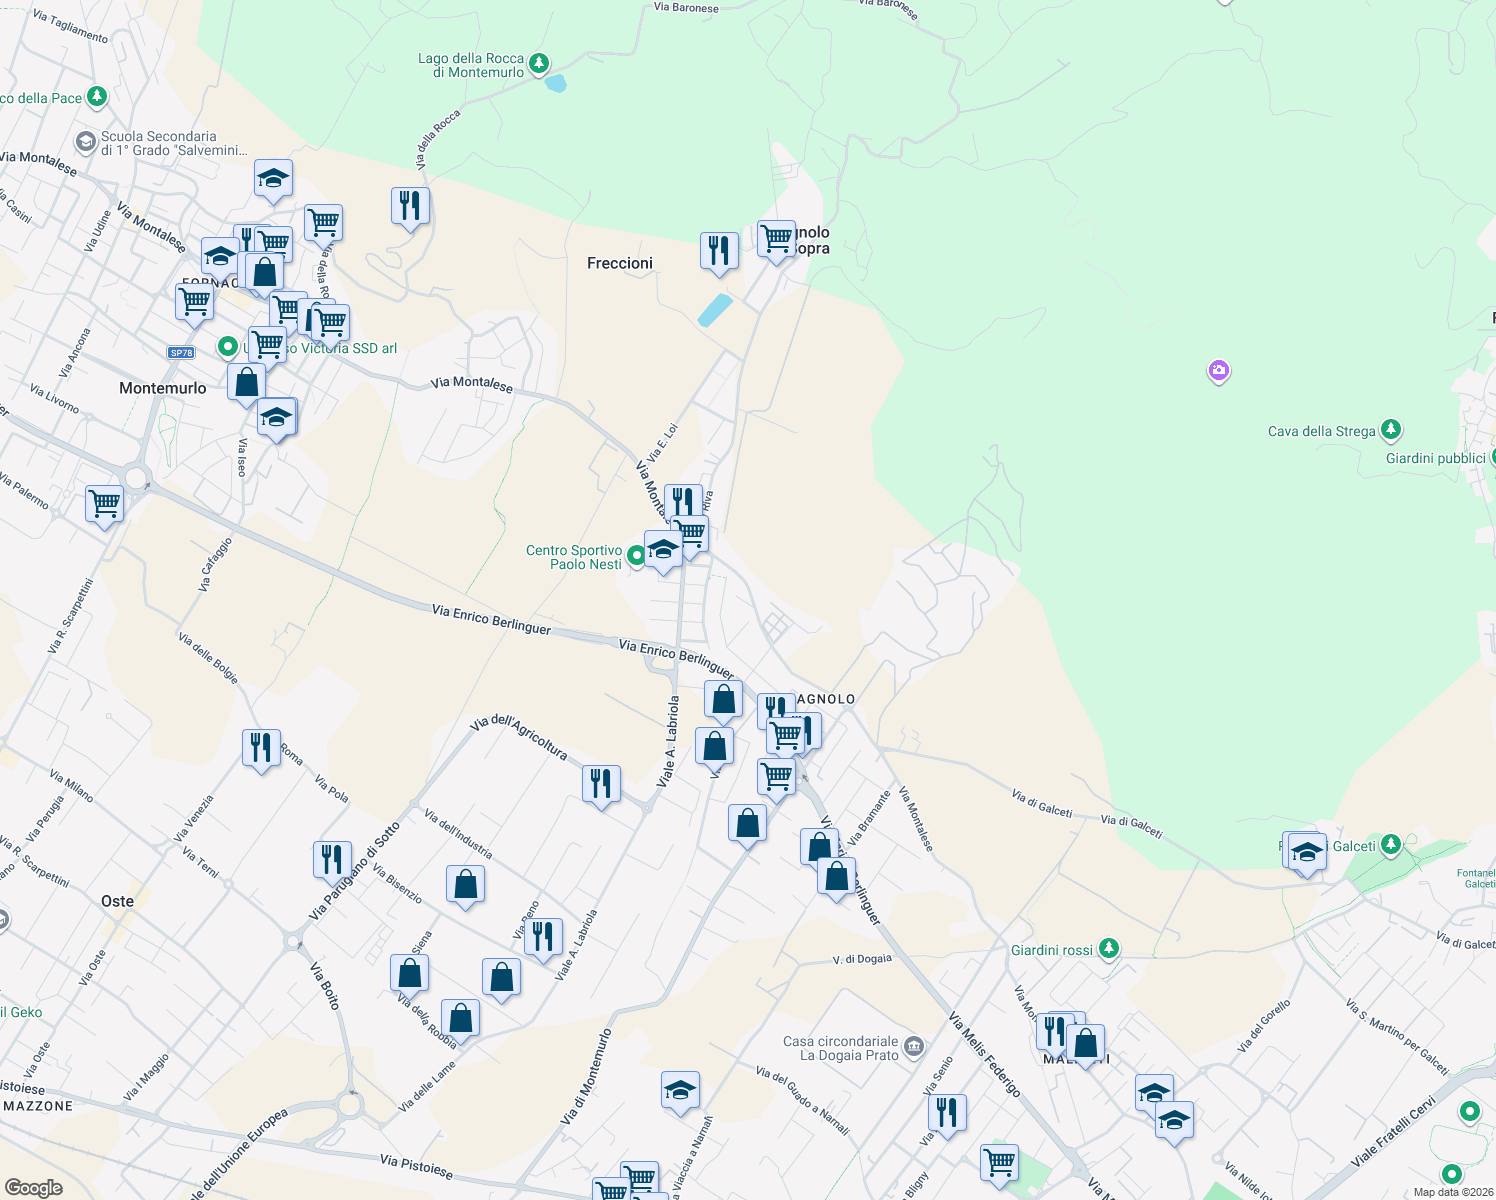Select the restaurant marker on Via Senio
This screenshot has width=1496, height=1200.
click(x=947, y=1110)
